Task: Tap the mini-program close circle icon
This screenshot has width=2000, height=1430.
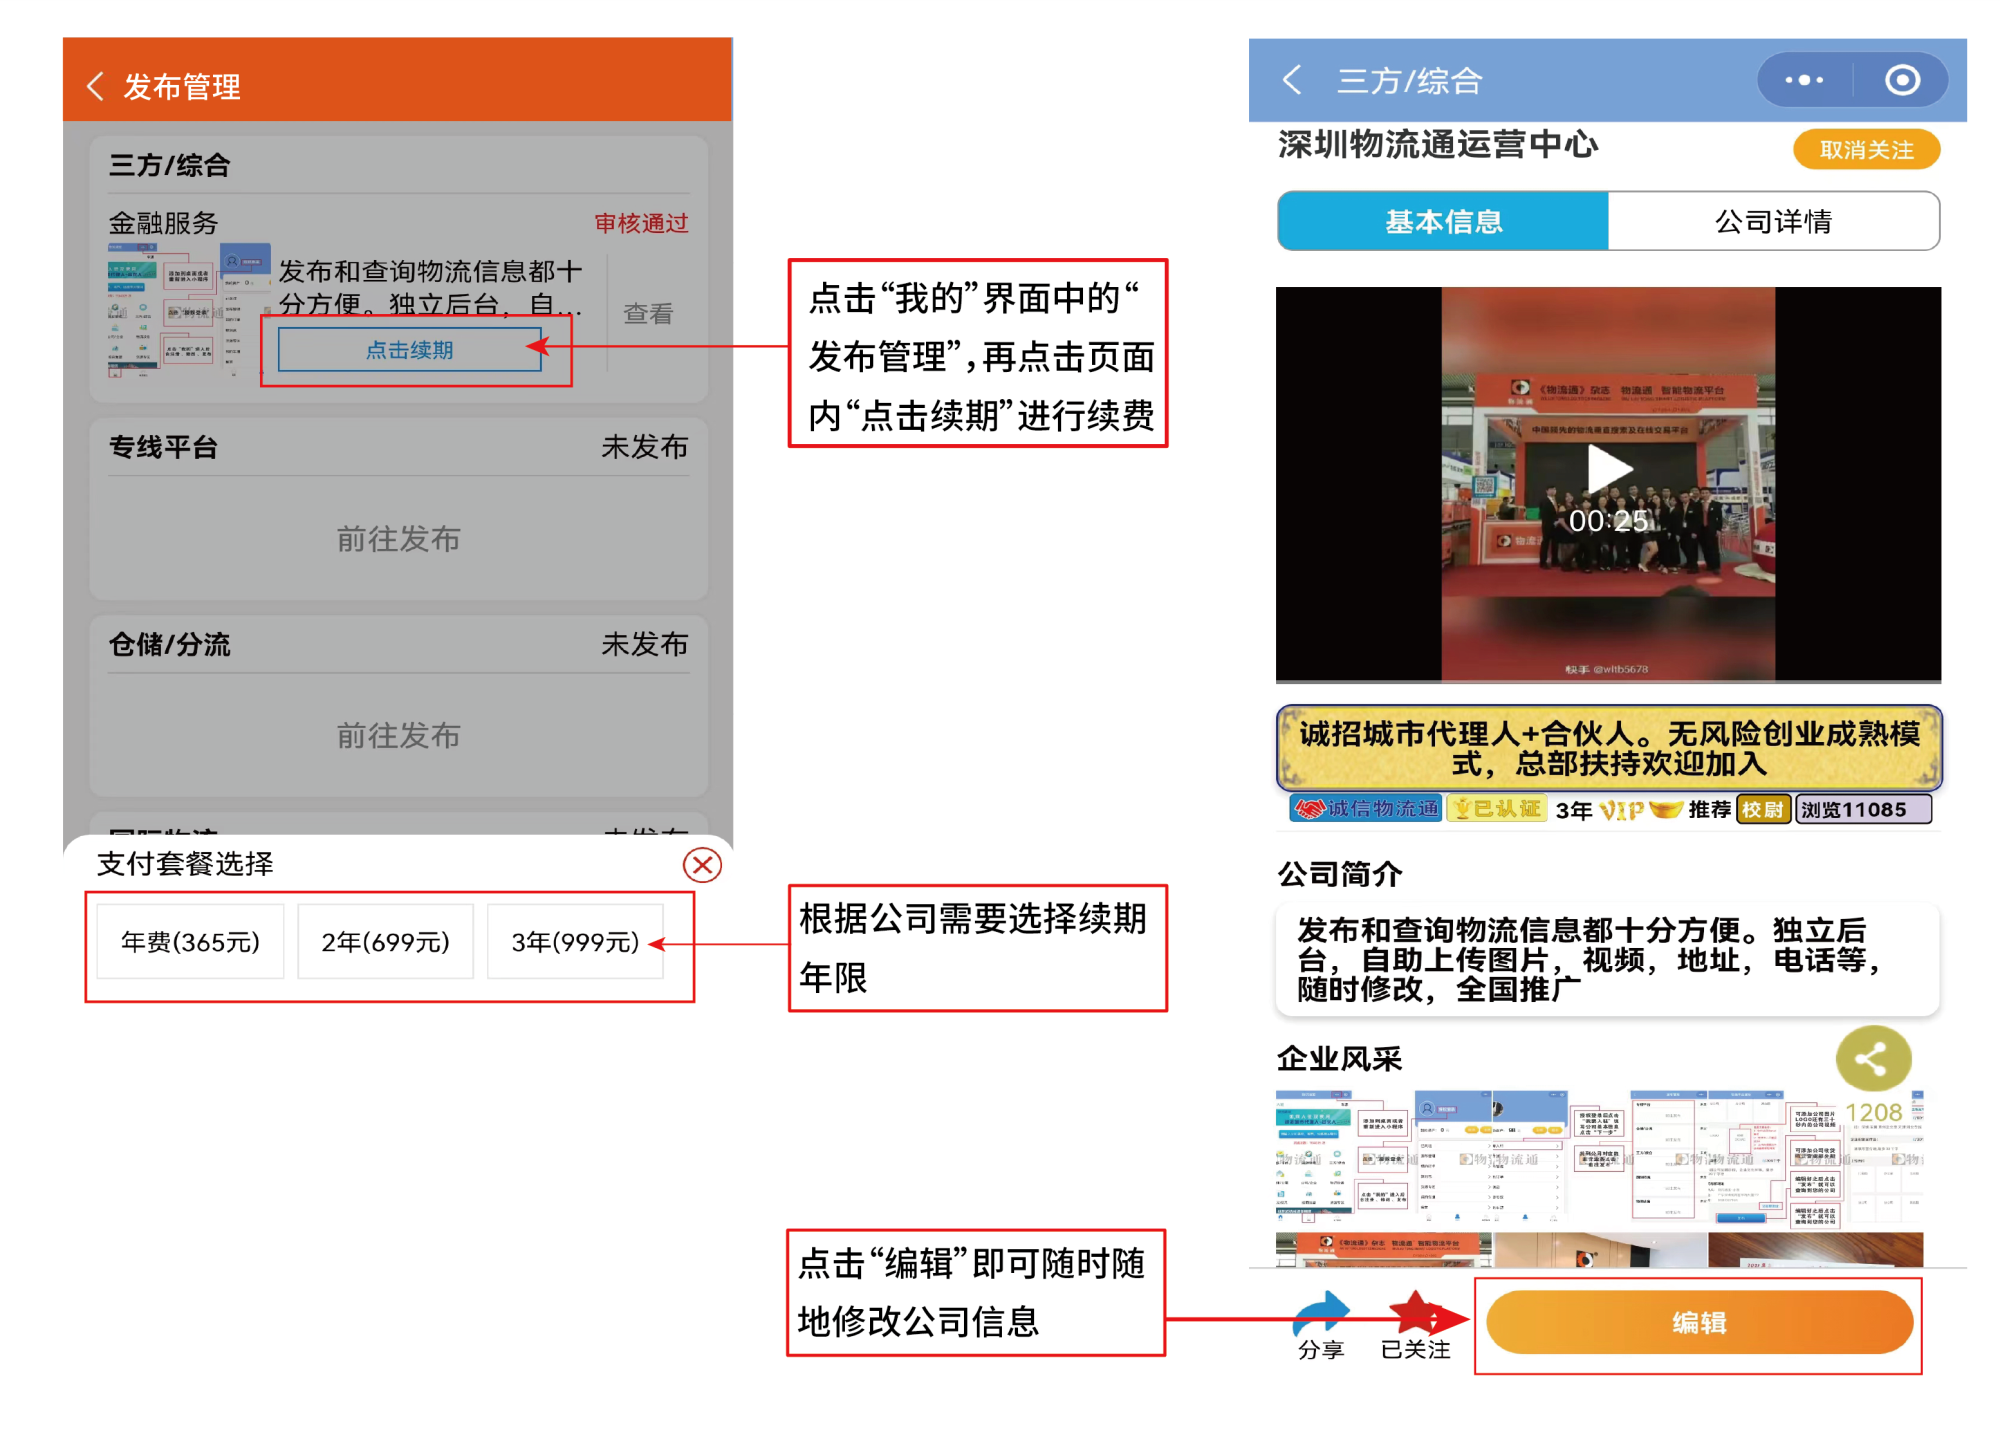Action: [x=1901, y=80]
